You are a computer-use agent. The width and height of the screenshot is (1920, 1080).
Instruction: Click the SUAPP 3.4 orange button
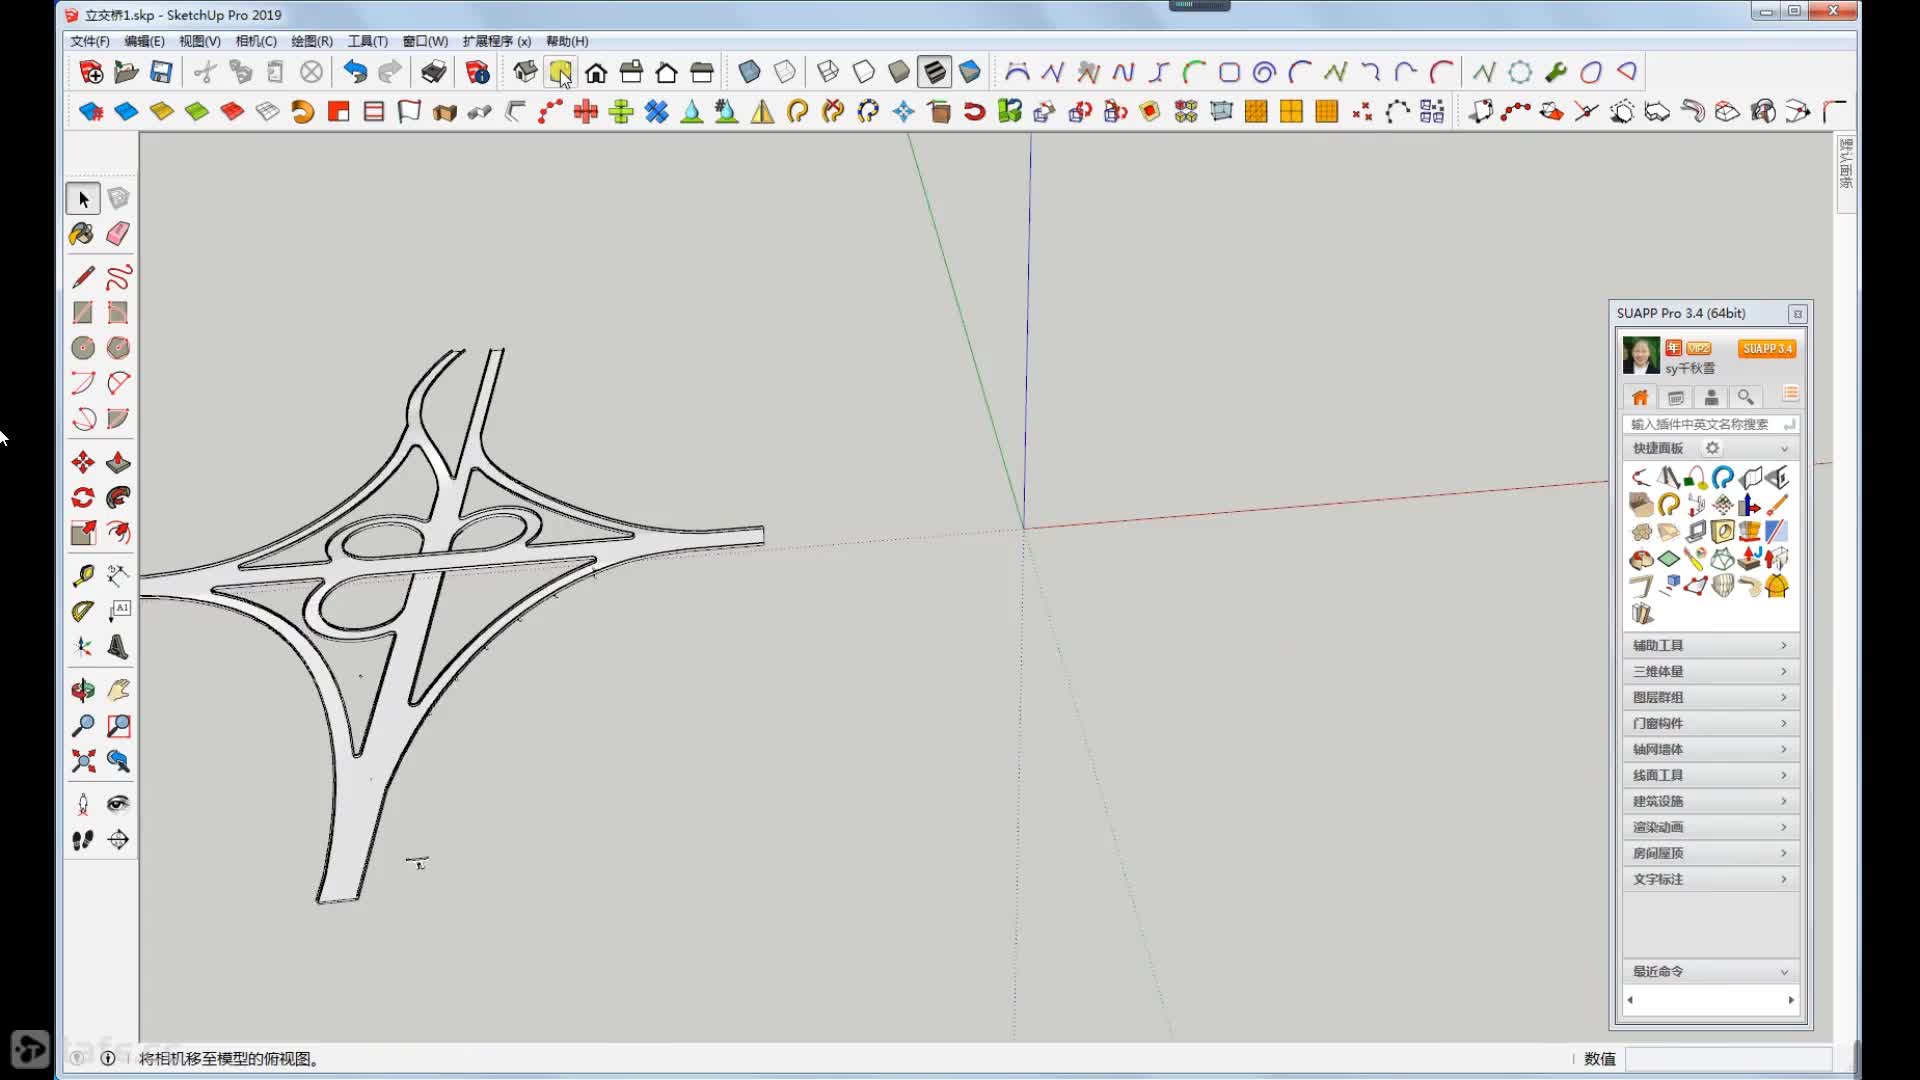click(1767, 348)
